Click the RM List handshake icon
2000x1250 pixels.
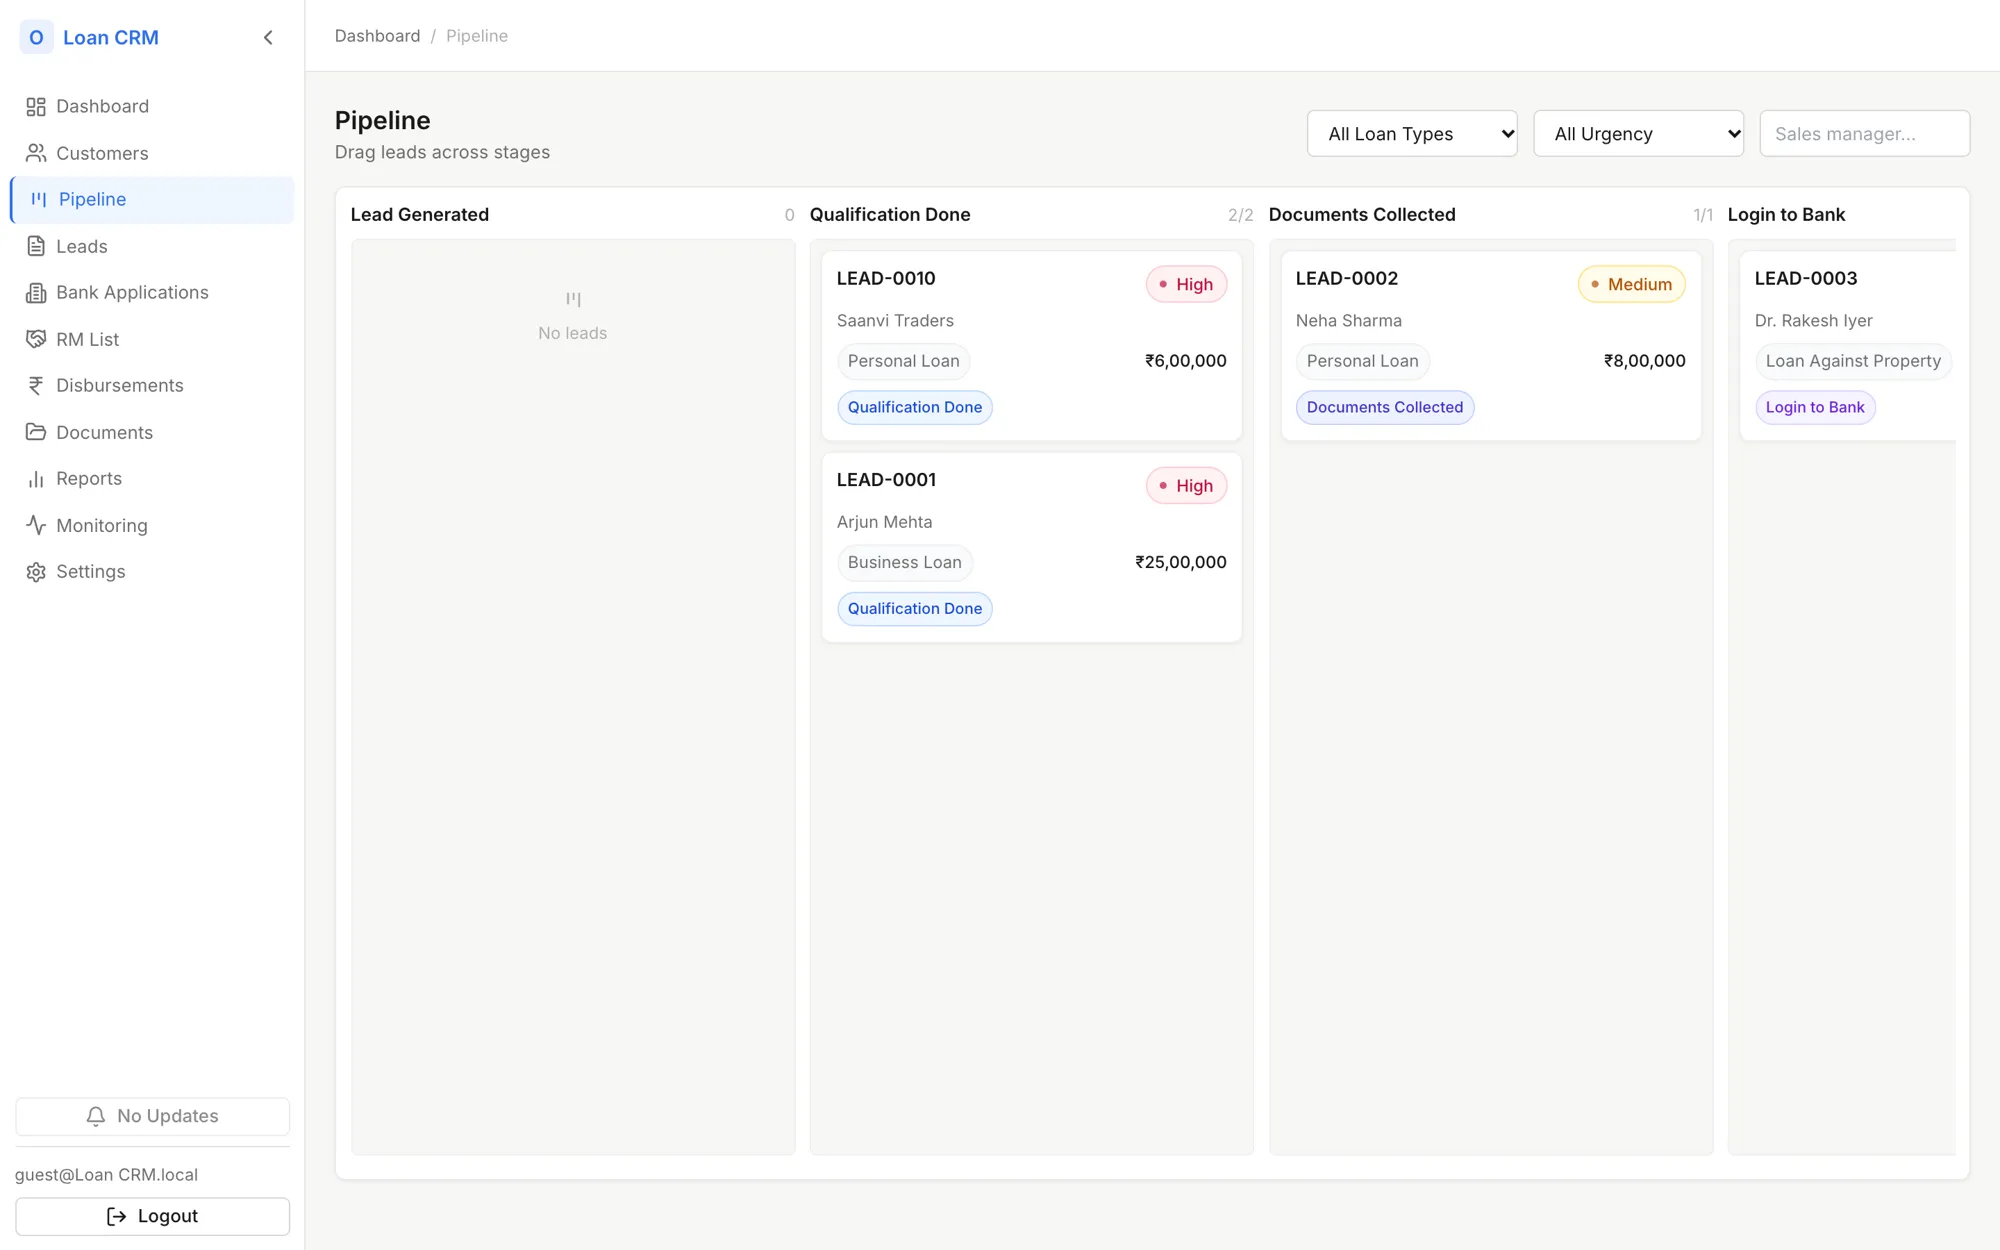(36, 339)
